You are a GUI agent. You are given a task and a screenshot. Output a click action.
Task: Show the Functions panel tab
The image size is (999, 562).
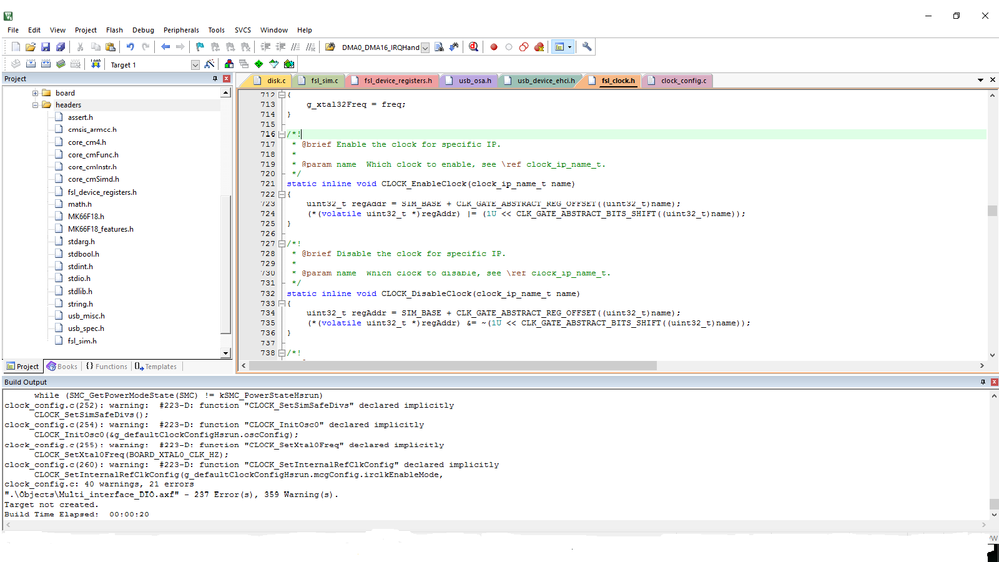(106, 366)
